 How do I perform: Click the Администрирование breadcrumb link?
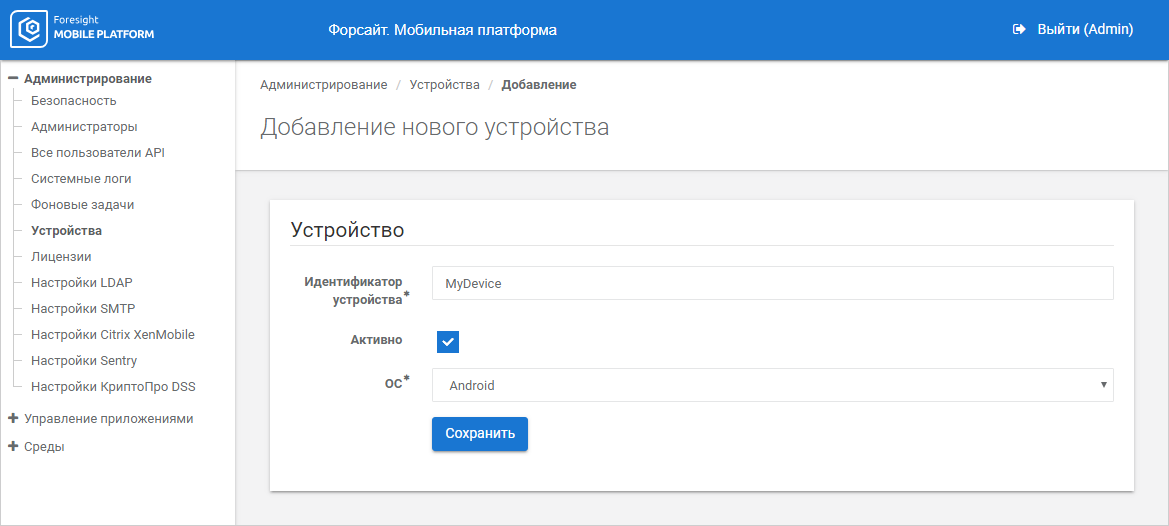click(324, 85)
